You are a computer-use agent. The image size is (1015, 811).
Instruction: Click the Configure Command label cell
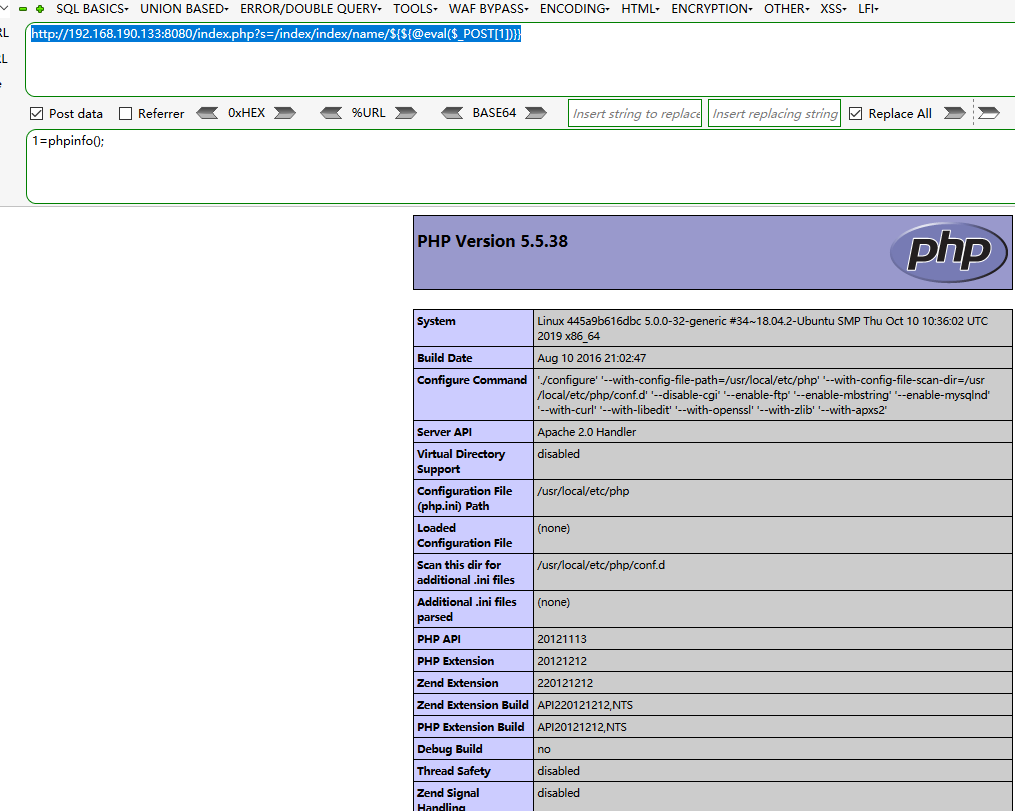[473, 395]
